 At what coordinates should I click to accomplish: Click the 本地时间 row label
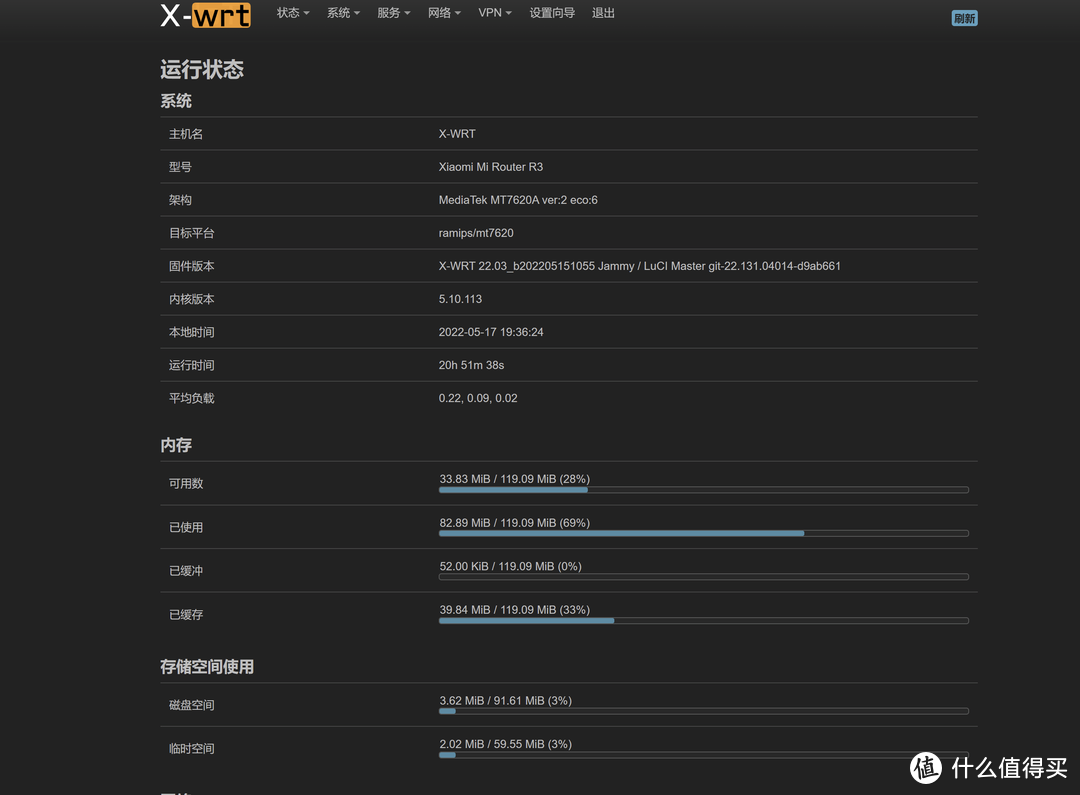click(x=191, y=332)
